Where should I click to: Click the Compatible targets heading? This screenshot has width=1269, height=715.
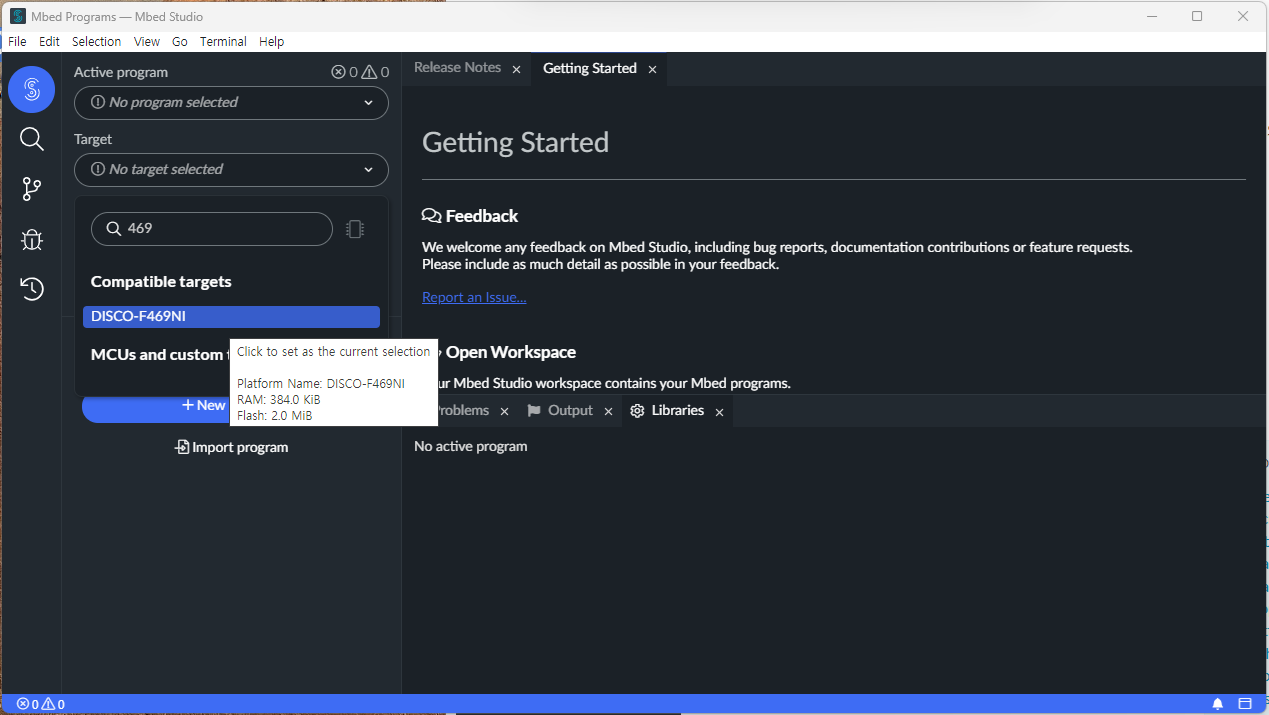tap(161, 282)
